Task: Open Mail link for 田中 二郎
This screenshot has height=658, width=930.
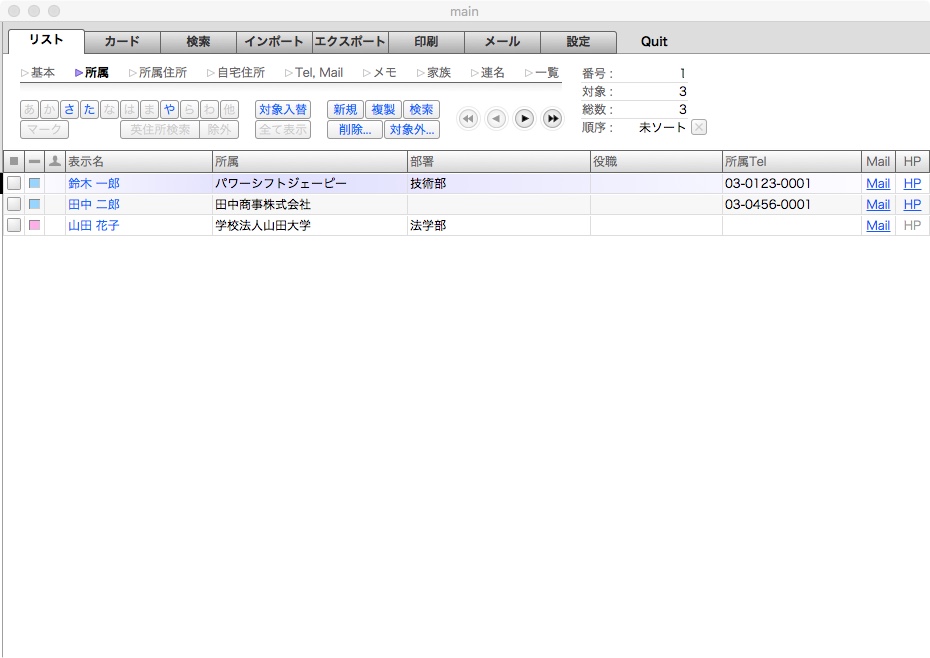Action: click(878, 205)
